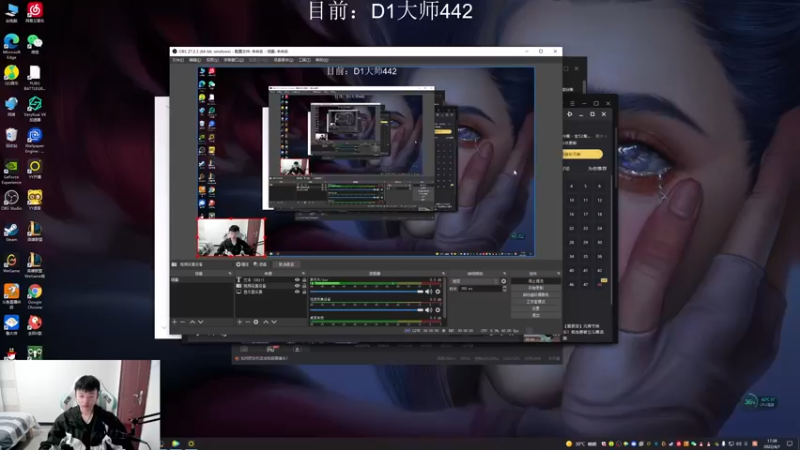
Task: Open first mixer channel settings gear
Action: click(x=438, y=292)
